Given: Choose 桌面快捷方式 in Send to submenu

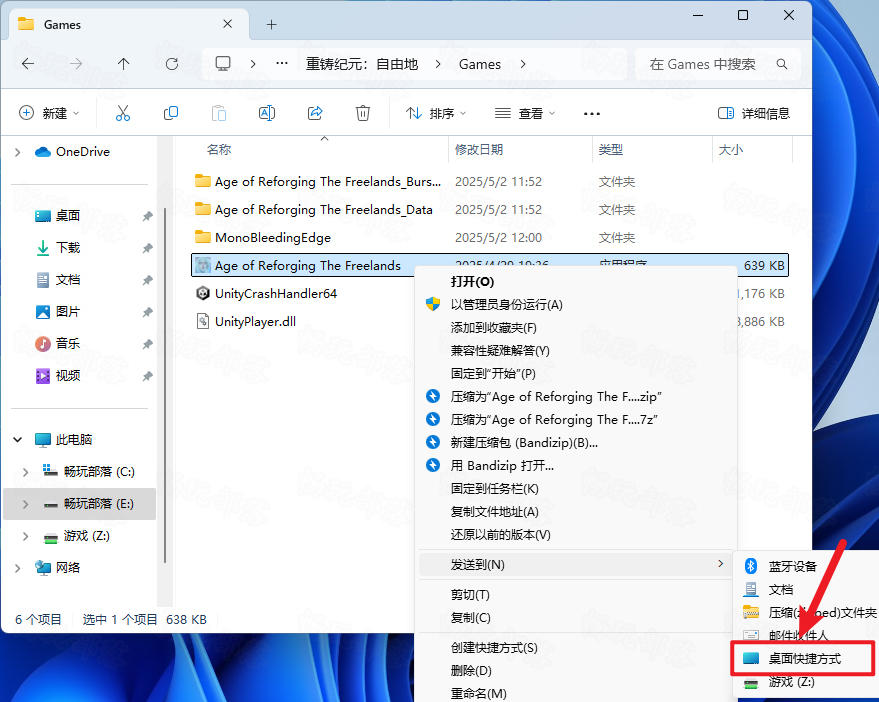Looking at the screenshot, I should point(803,658).
